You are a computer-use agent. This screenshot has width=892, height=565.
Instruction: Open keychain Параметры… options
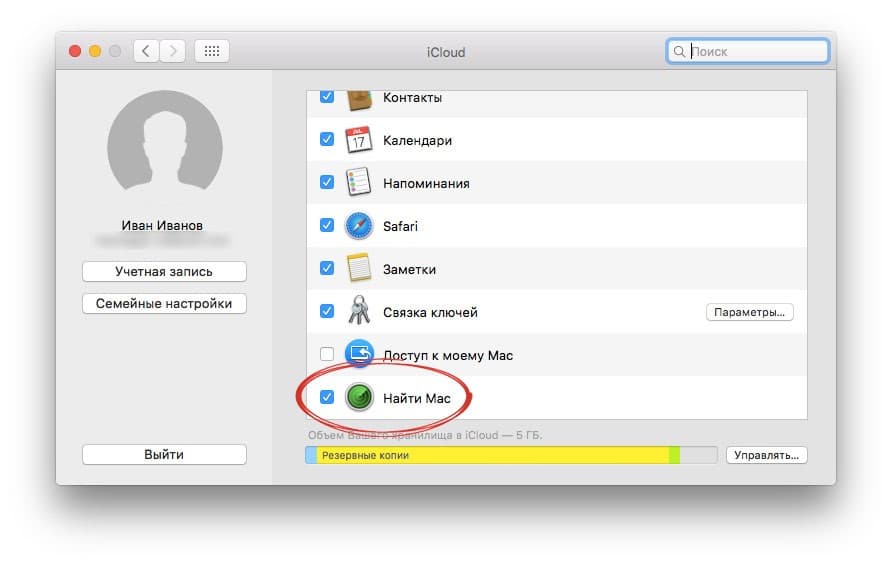pyautogui.click(x=750, y=312)
